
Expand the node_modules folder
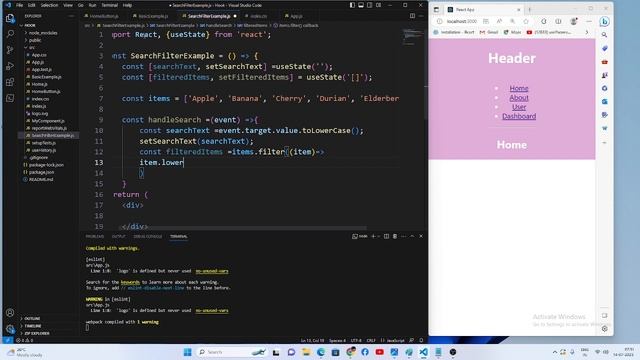pyautogui.click(x=43, y=33)
